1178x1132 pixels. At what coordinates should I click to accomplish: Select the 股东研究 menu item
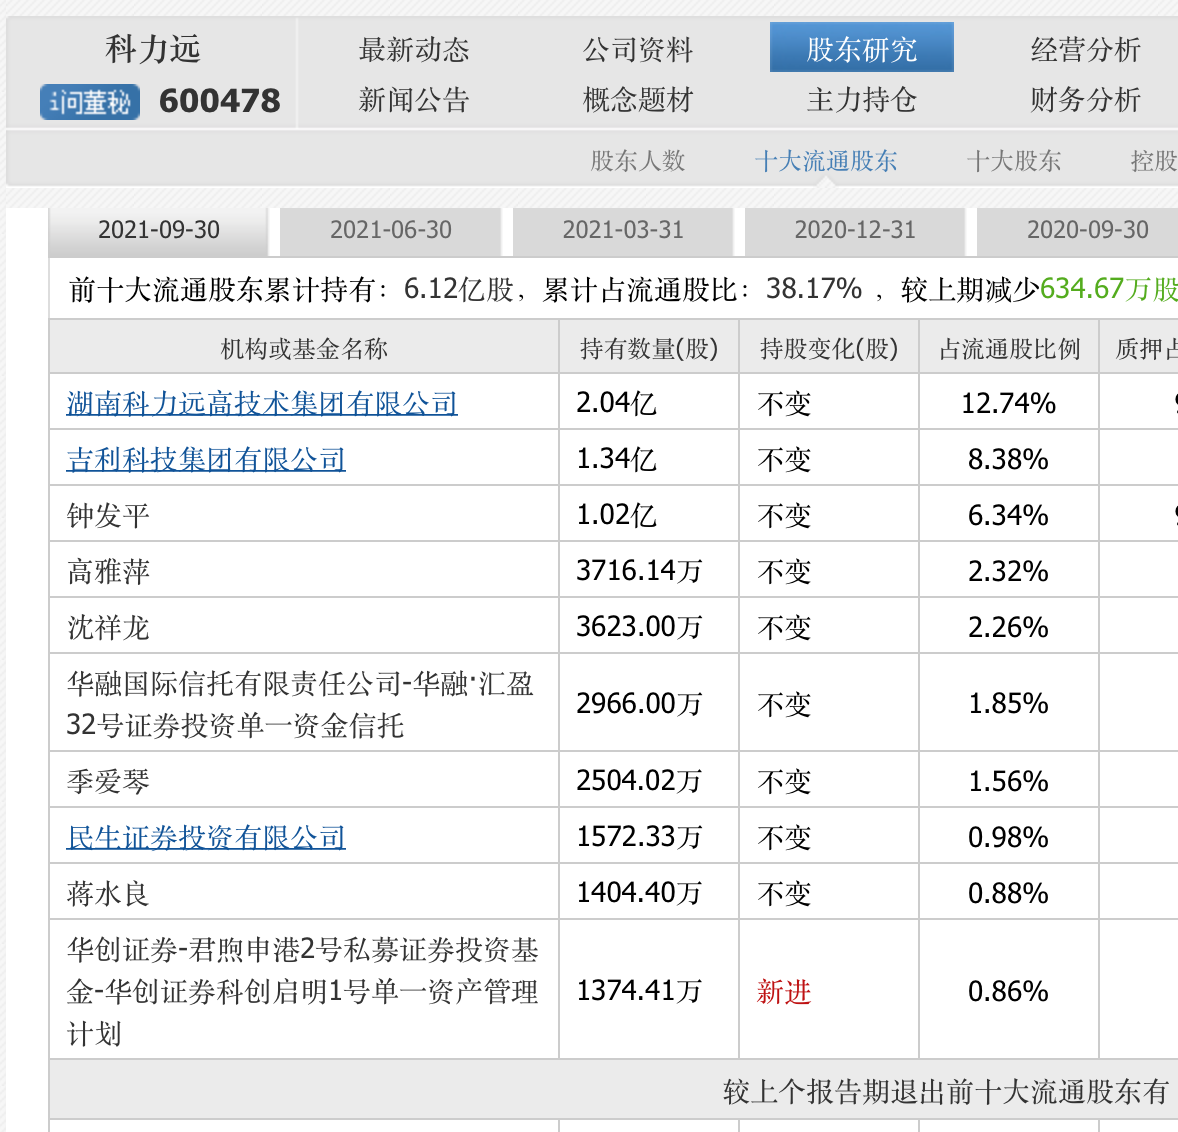[862, 47]
